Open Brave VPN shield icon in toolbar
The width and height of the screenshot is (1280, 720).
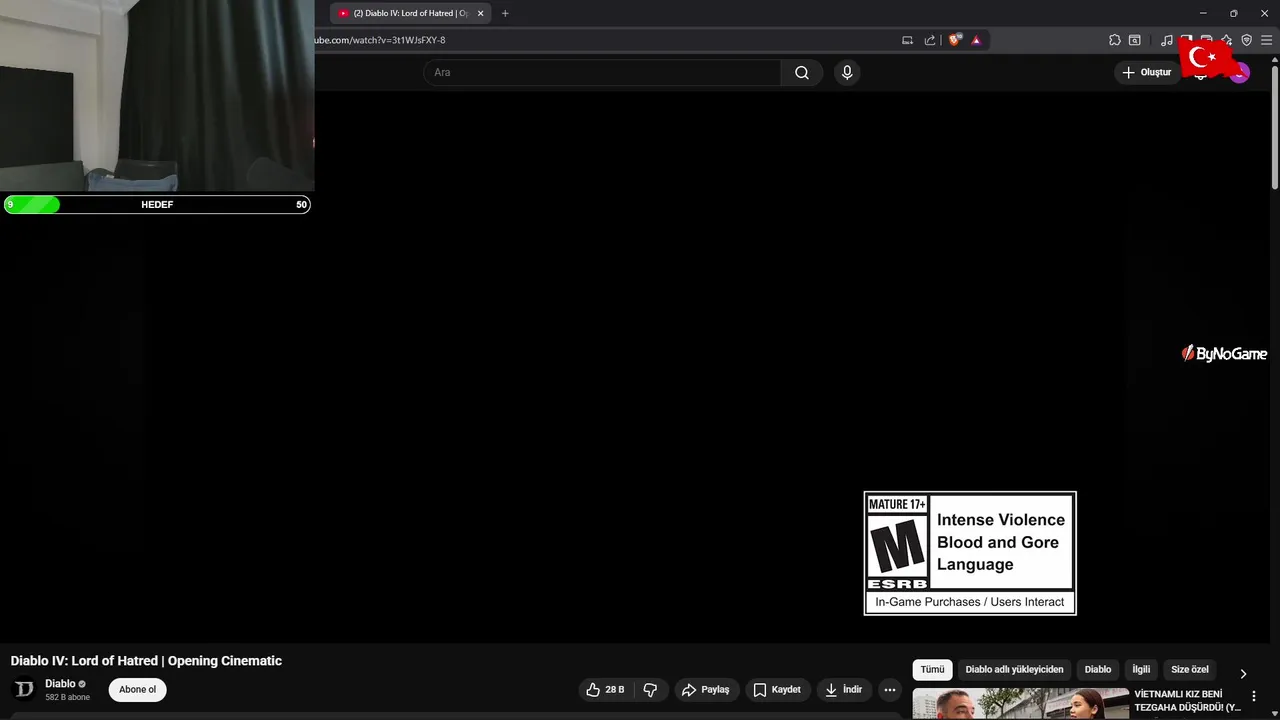(1246, 40)
